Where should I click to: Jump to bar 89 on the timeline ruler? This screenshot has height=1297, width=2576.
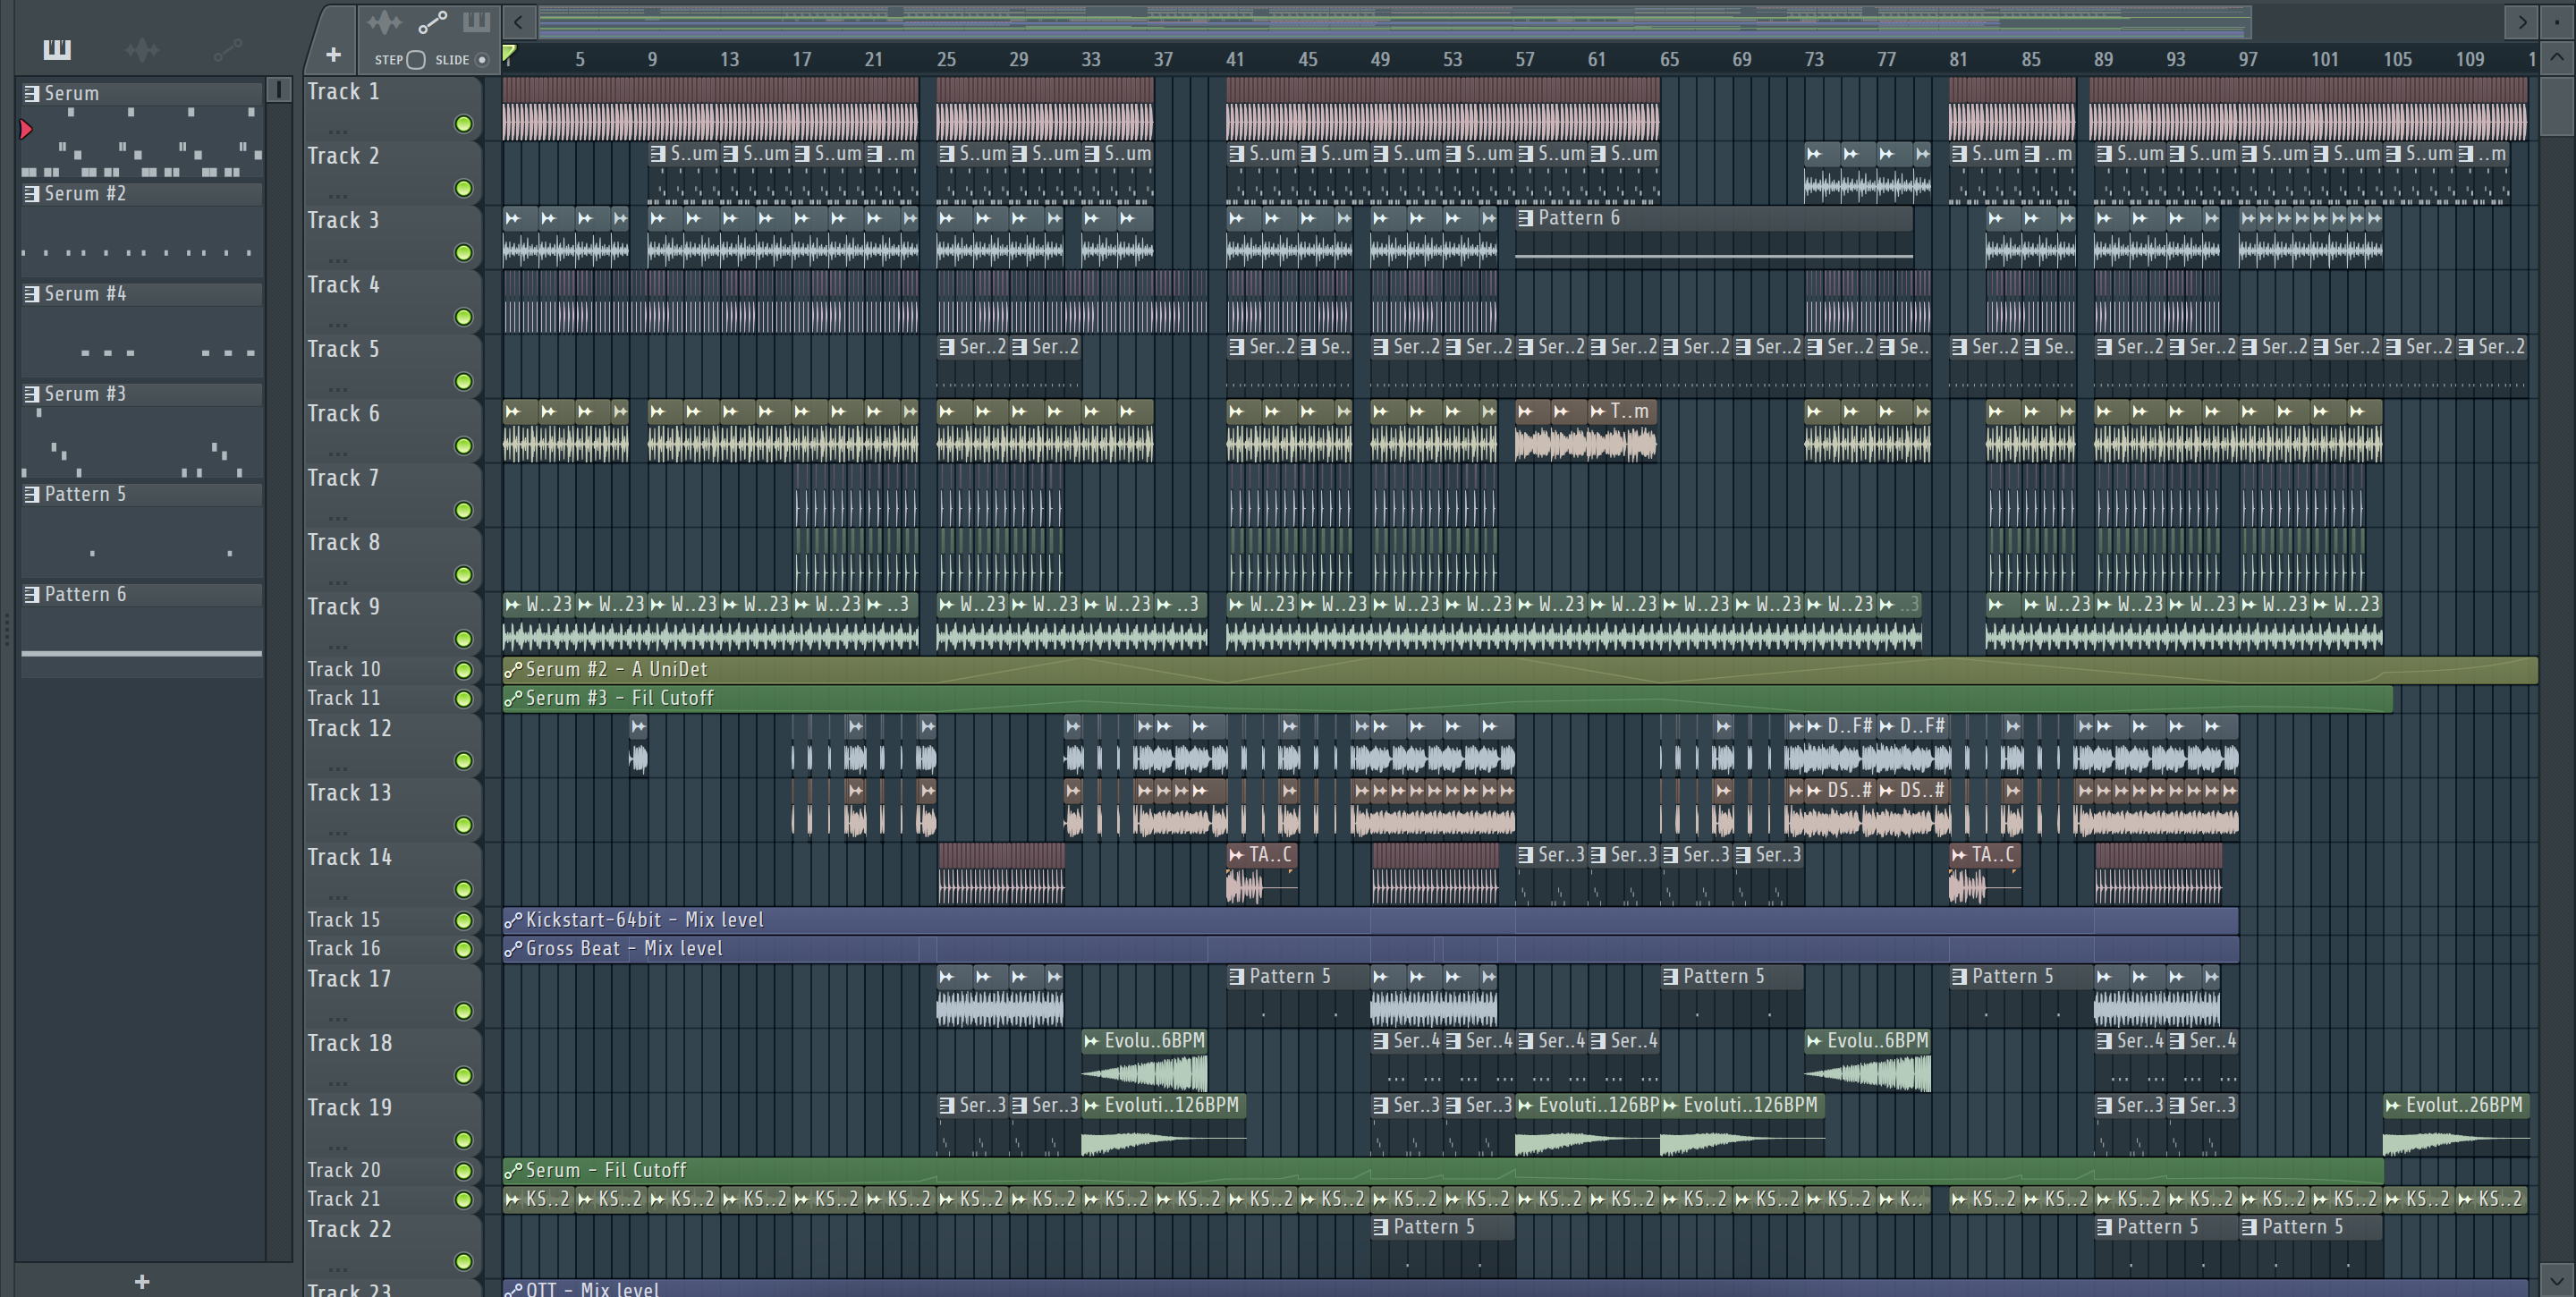point(2103,59)
